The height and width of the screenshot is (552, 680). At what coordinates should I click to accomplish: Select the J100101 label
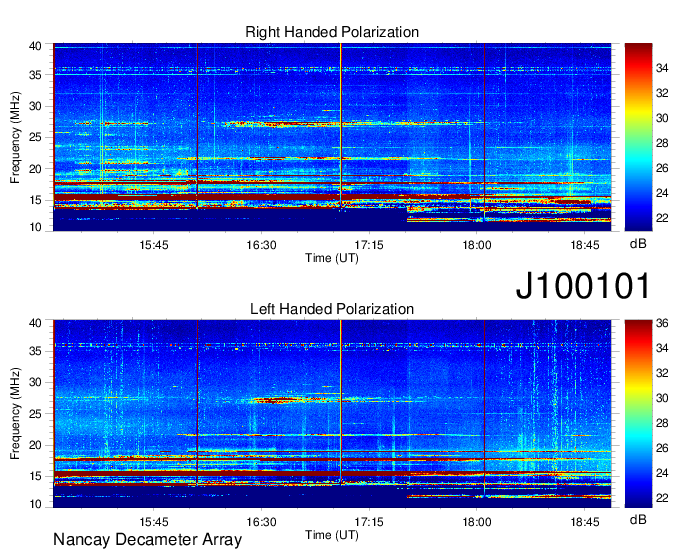click(x=583, y=286)
